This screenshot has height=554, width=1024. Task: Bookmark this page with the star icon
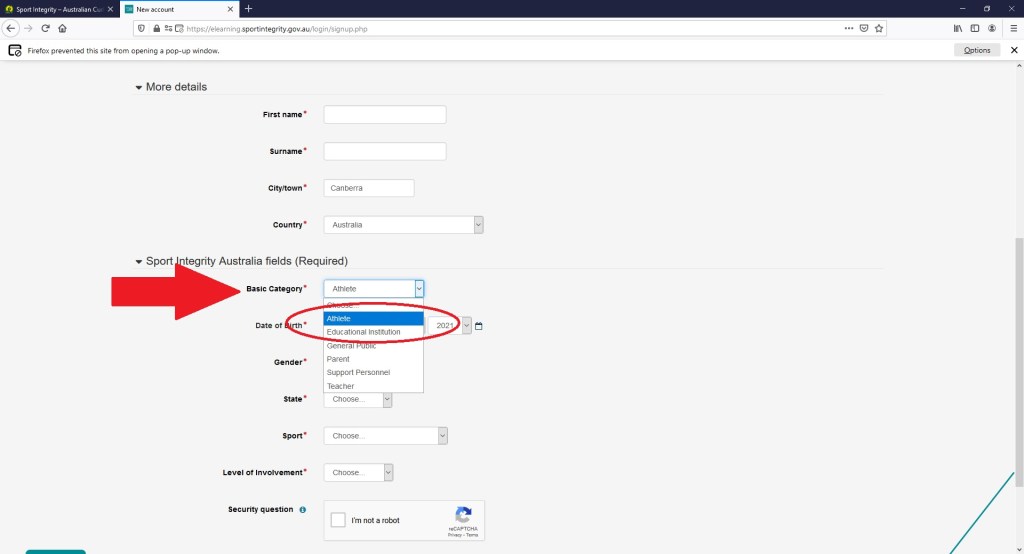click(879, 28)
